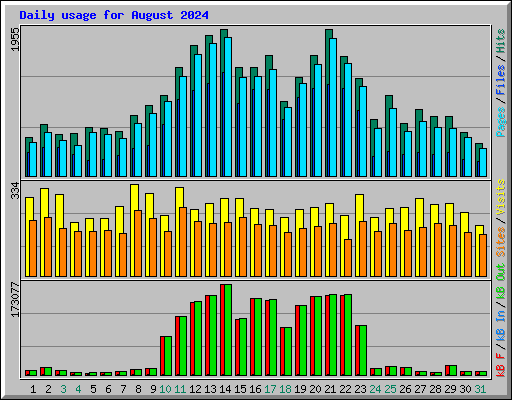Click the 'kB F' legend label
This screenshot has height=400, width=512.
click(x=501, y=365)
